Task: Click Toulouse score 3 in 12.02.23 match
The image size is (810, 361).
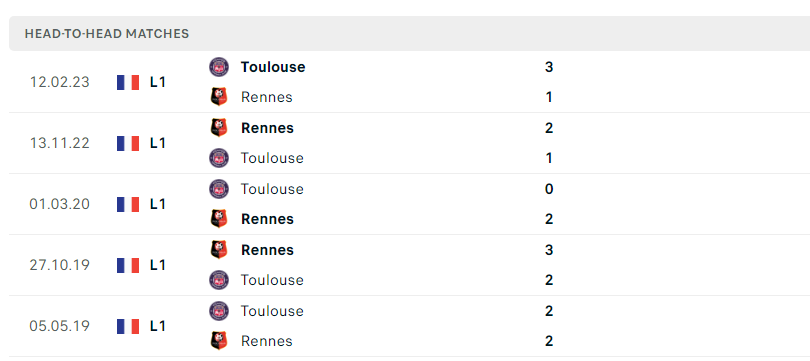Action: click(x=549, y=67)
